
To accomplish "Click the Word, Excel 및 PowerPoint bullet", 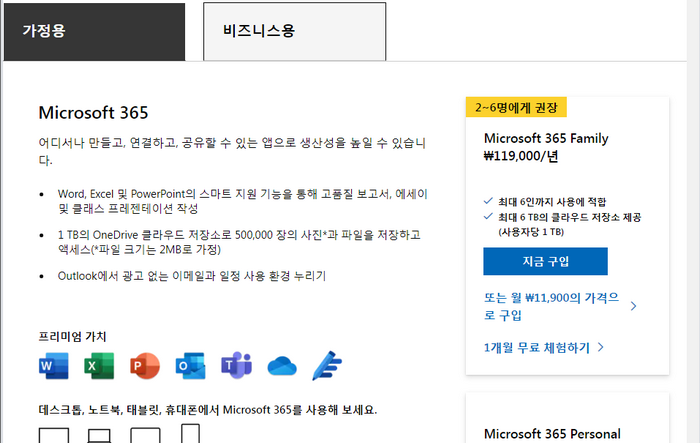I will click(x=243, y=201).
